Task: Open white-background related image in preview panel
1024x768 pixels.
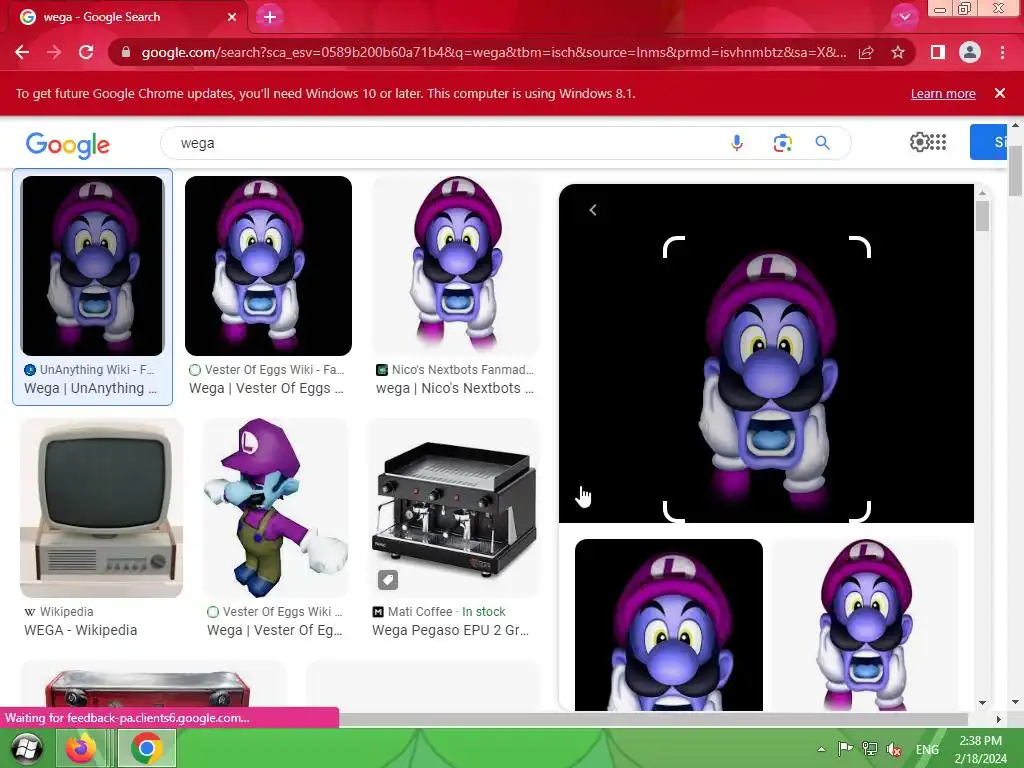Action: click(865, 624)
